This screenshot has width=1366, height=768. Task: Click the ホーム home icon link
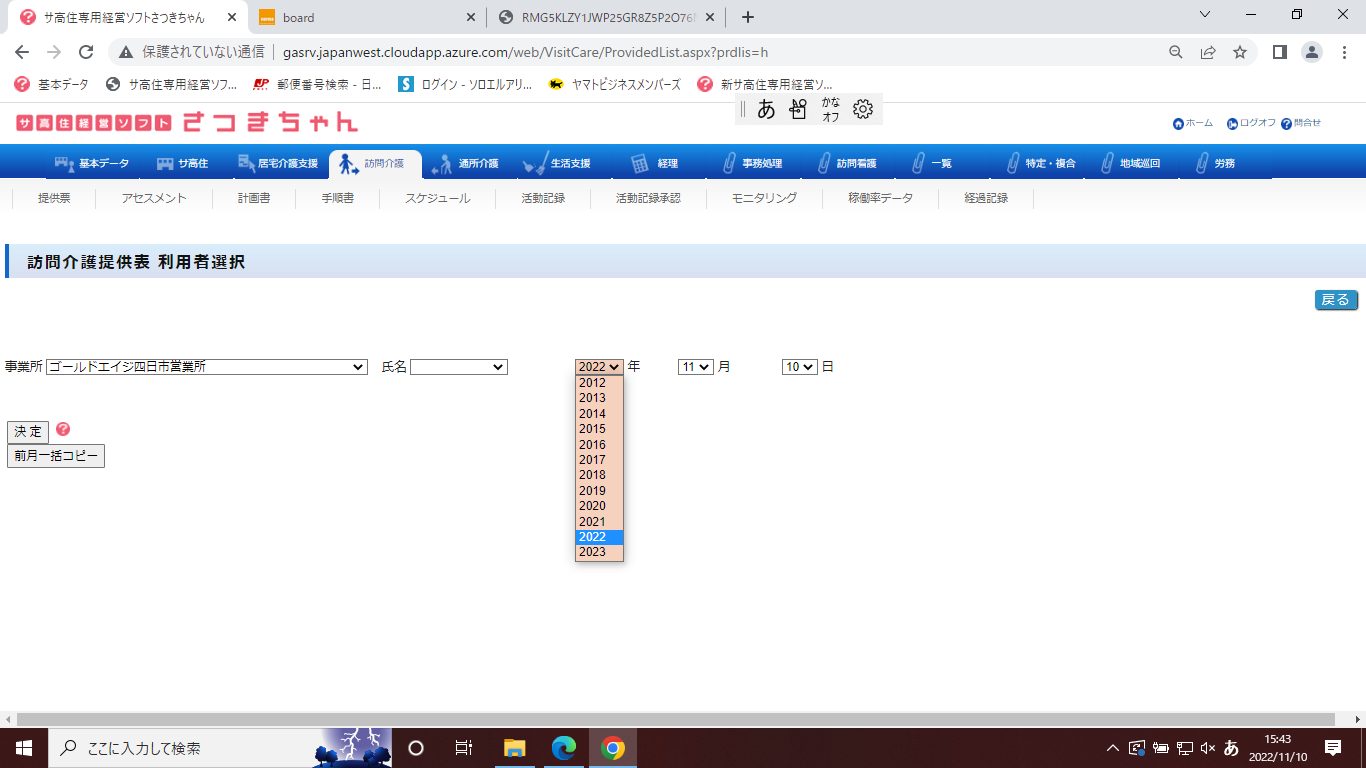[1179, 123]
